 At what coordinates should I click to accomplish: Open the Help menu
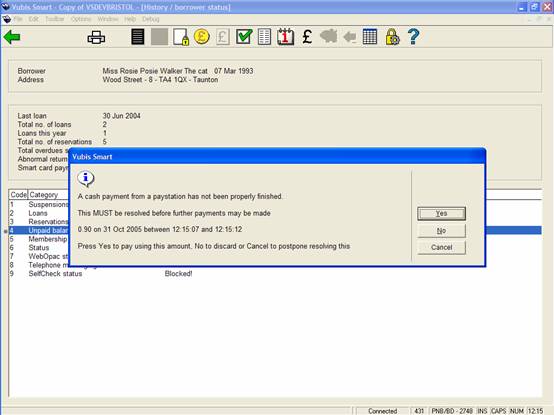[130, 19]
